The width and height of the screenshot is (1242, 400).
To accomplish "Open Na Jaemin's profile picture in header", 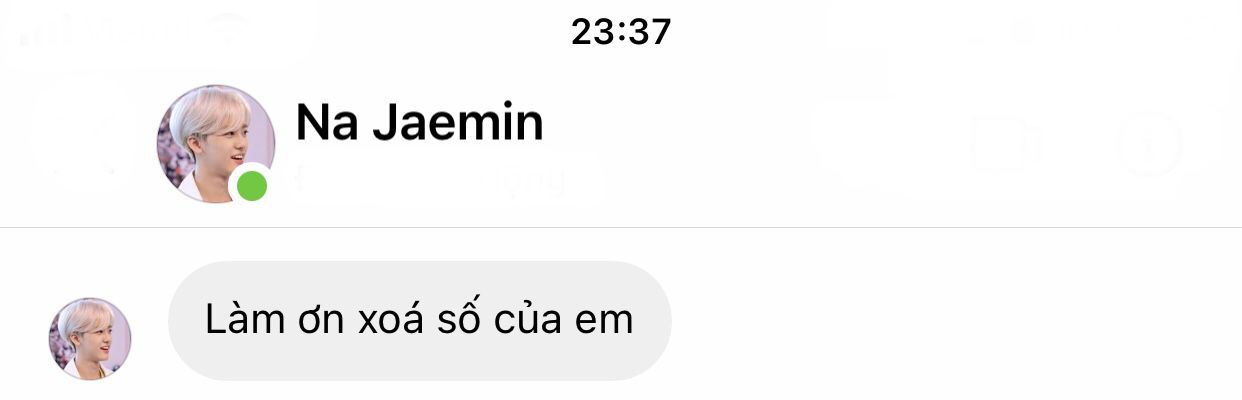I will click(x=215, y=144).
